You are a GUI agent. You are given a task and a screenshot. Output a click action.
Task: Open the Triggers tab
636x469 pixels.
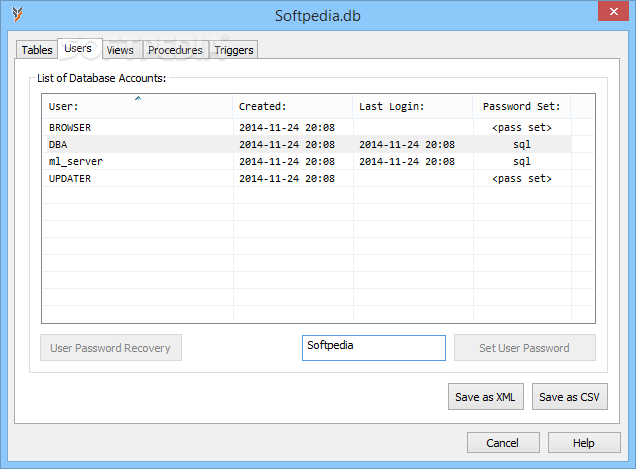pos(234,50)
